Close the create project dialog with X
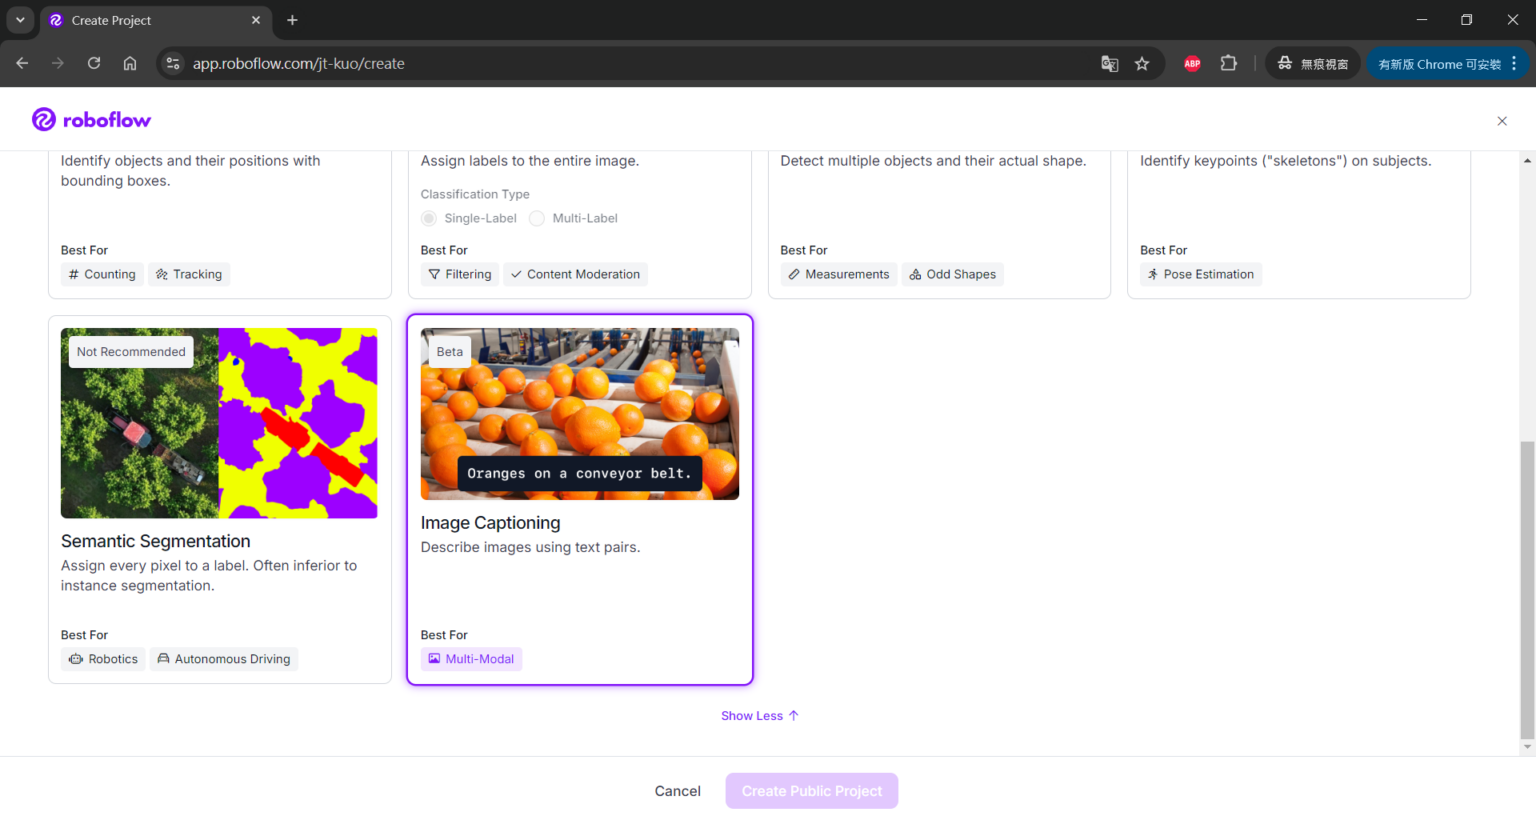The width and height of the screenshot is (1536, 824). (1501, 121)
